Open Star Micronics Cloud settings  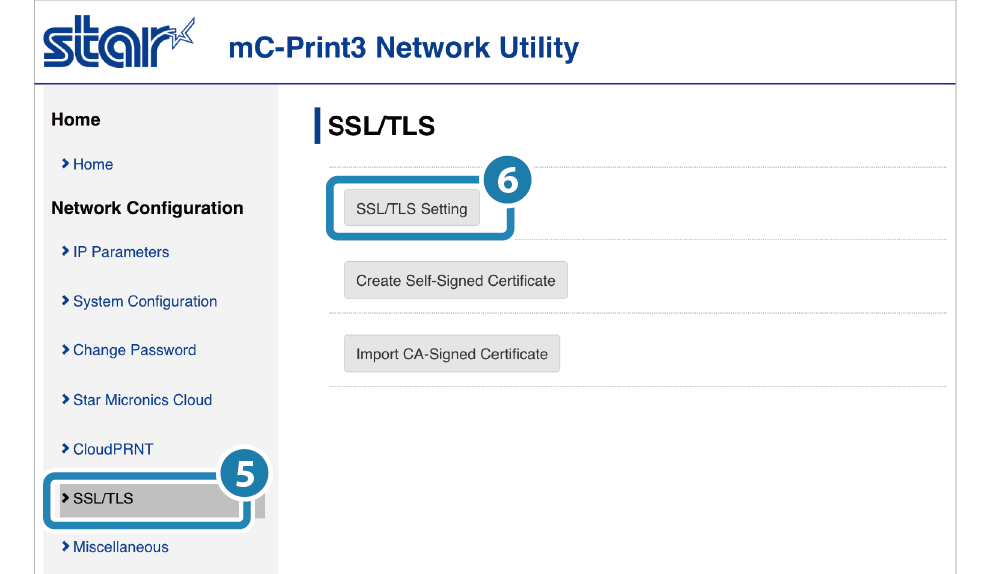pyautogui.click(x=142, y=400)
